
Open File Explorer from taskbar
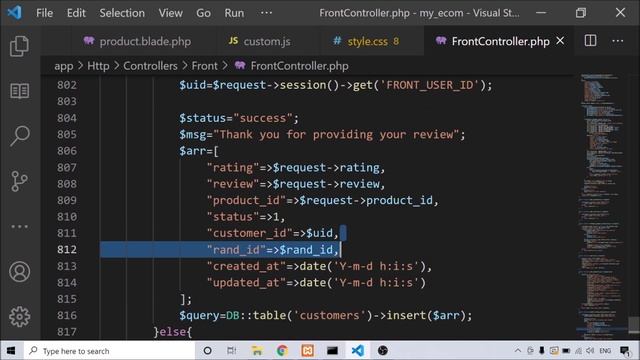click(257, 351)
